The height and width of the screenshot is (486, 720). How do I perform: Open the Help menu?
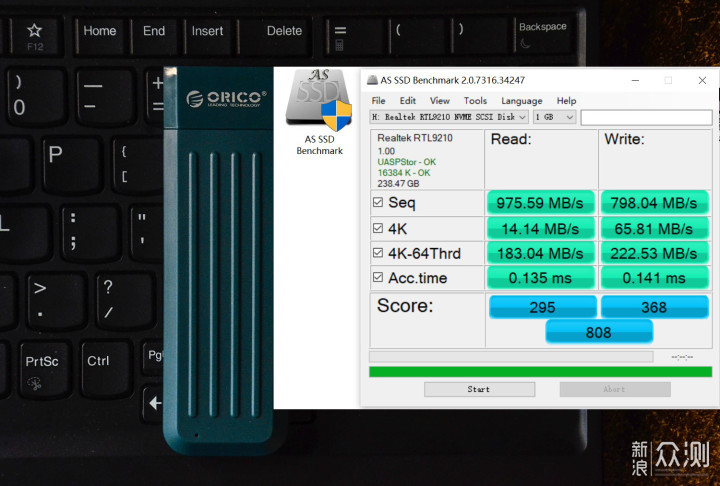pos(566,101)
